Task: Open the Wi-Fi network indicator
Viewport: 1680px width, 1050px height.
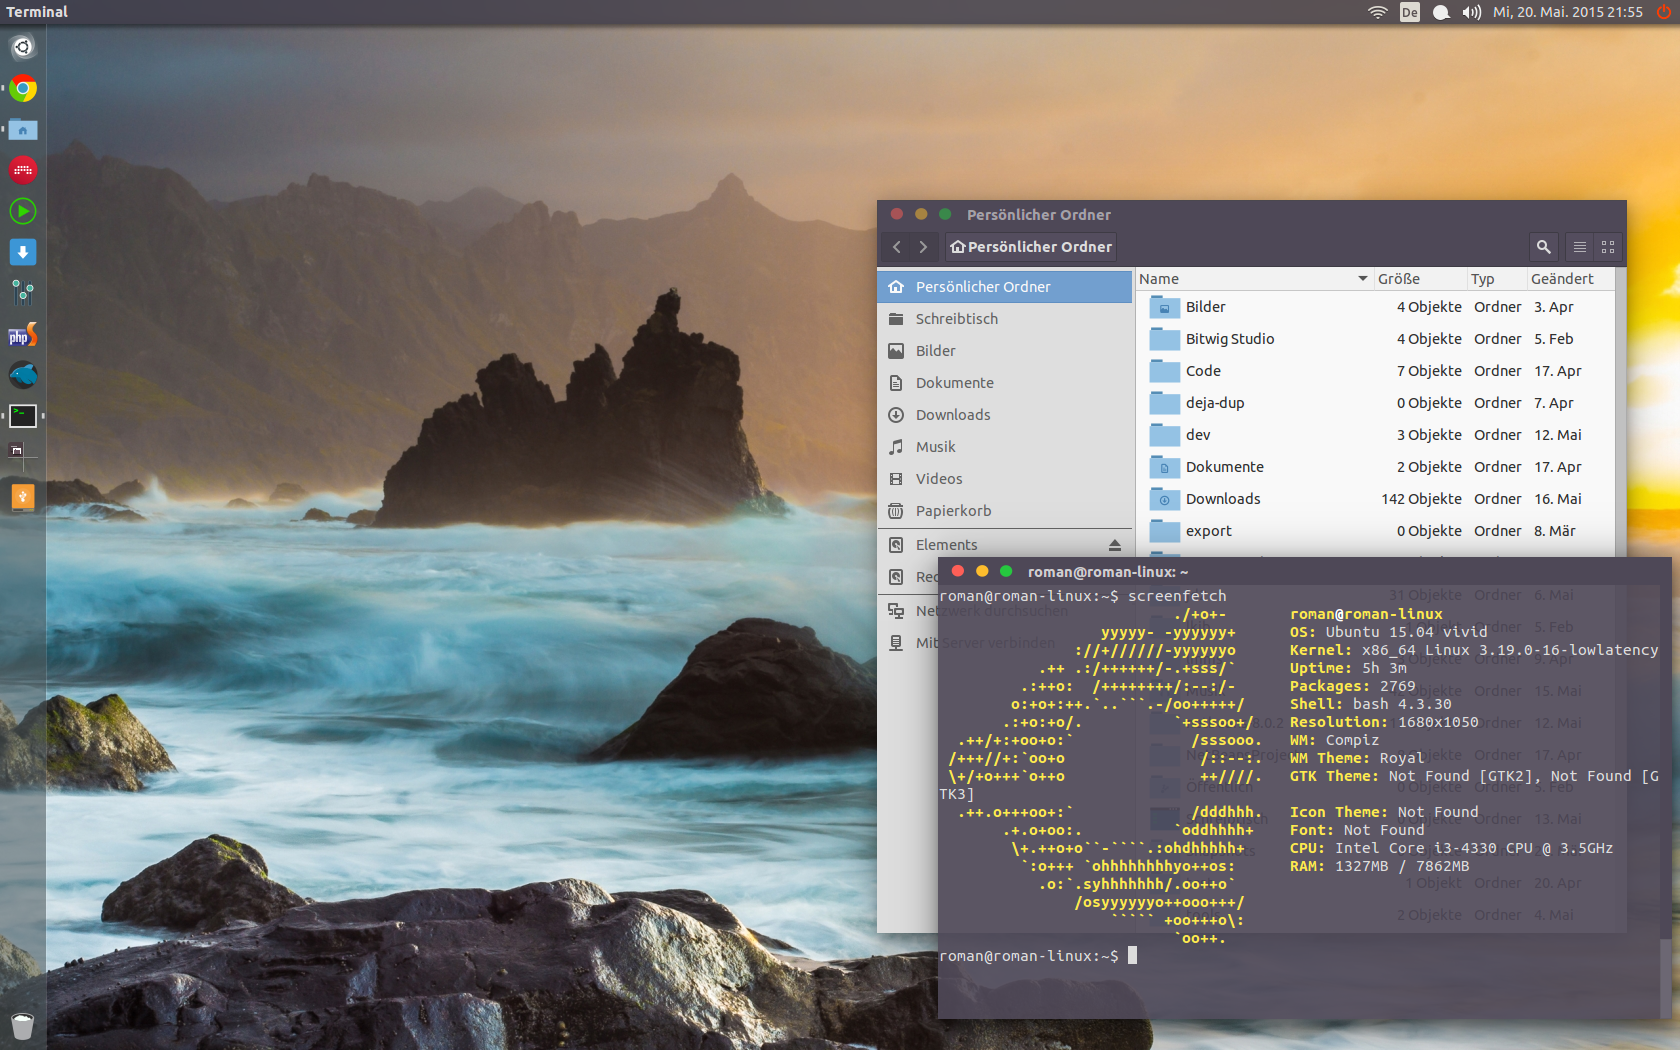Action: [1378, 12]
